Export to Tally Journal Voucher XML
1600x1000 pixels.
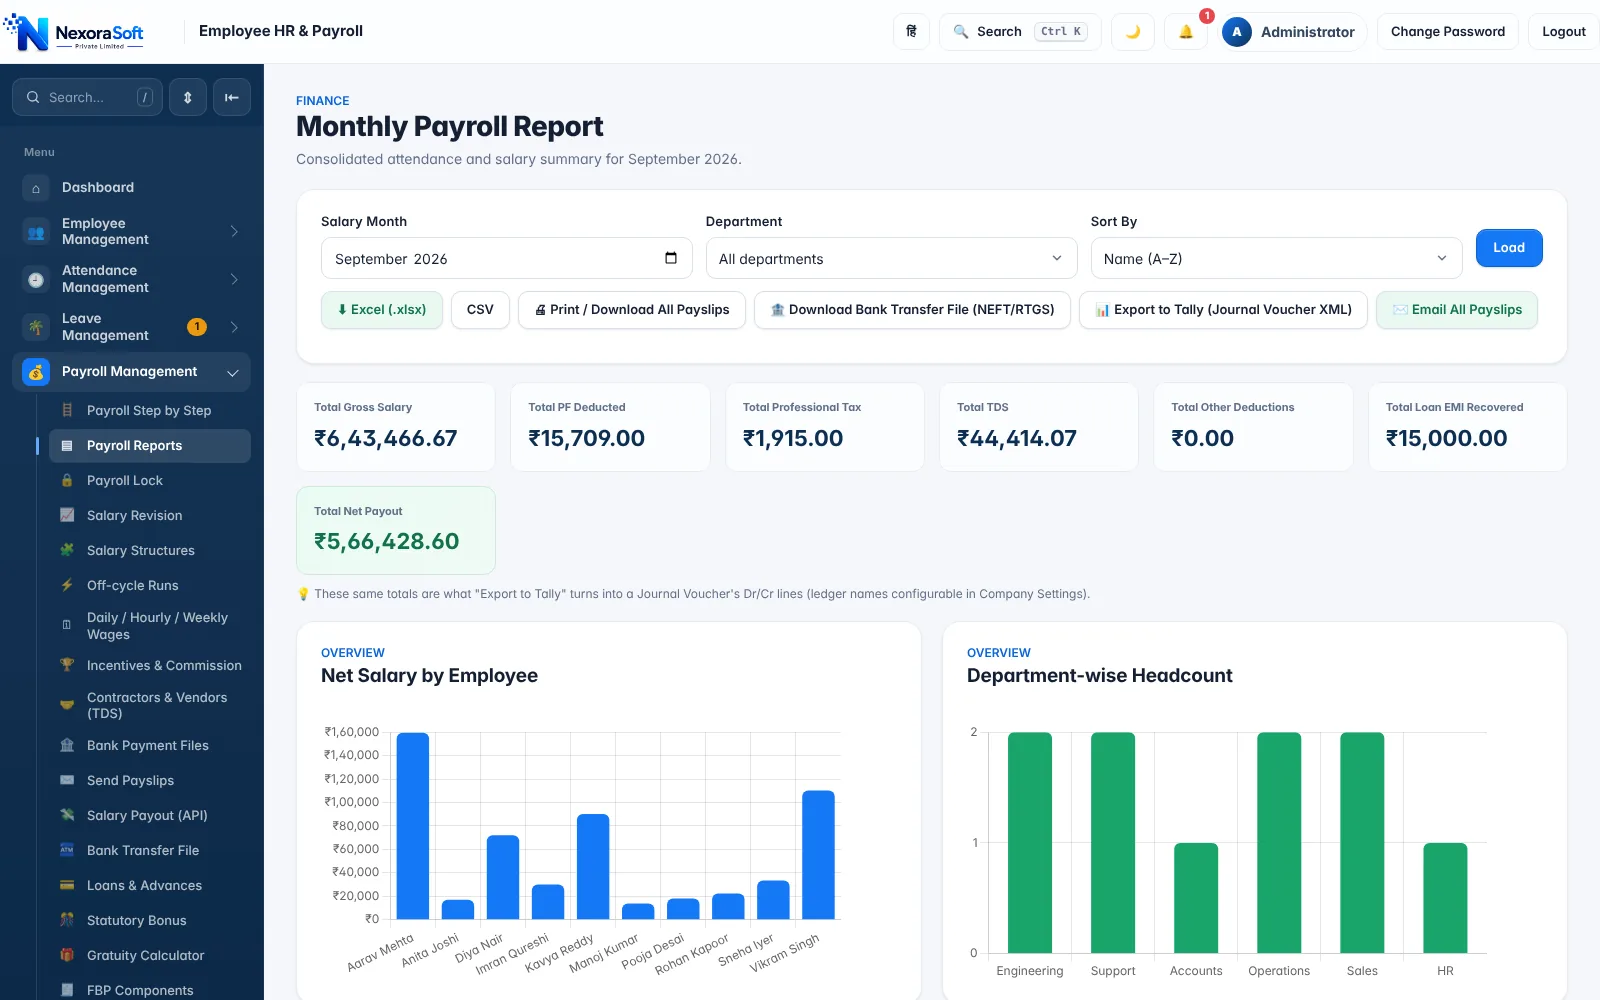tap(1223, 310)
